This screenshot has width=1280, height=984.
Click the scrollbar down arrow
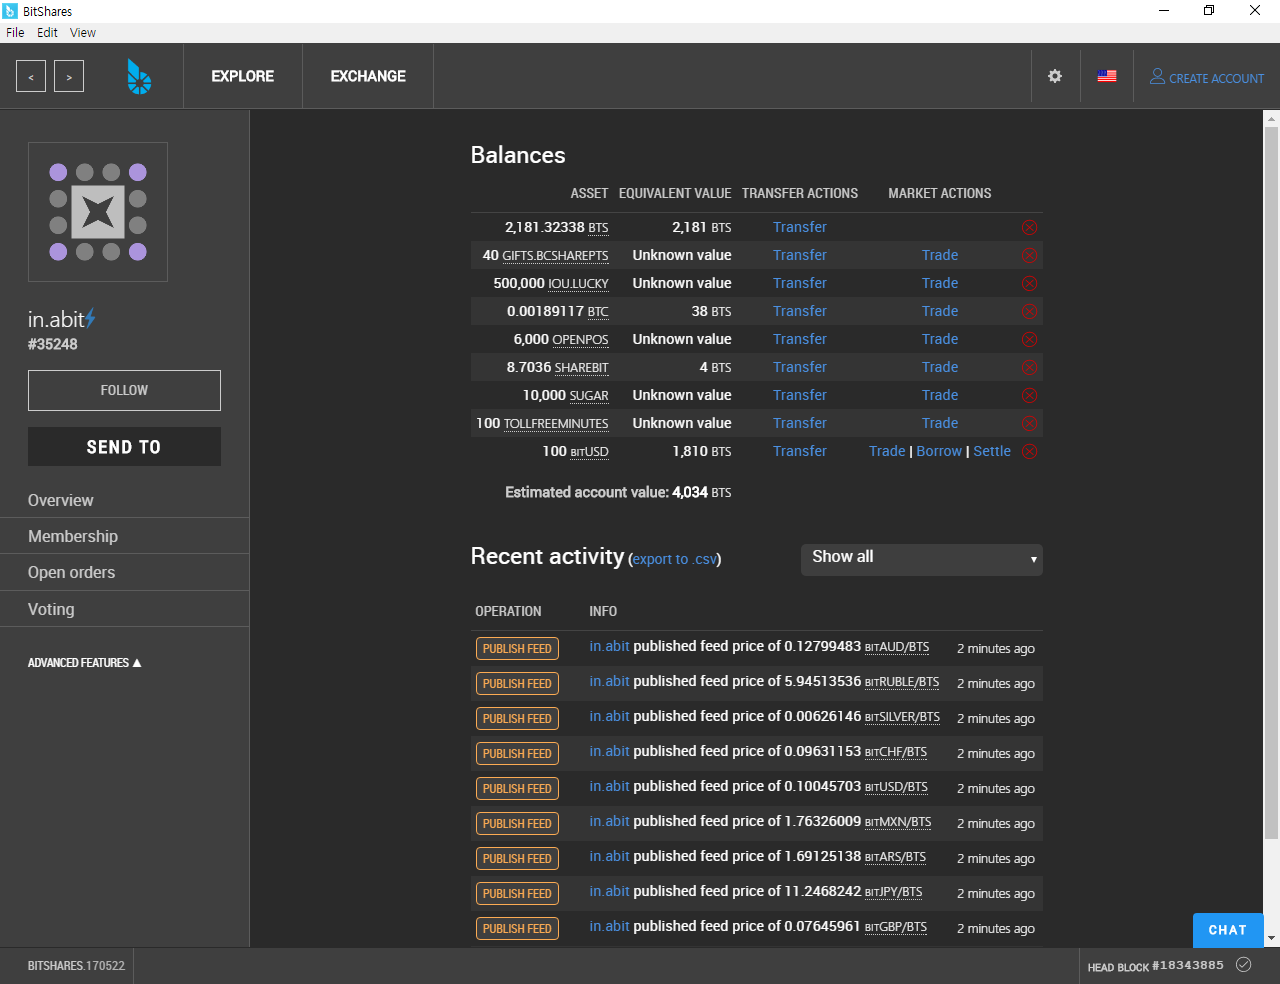click(x=1271, y=939)
